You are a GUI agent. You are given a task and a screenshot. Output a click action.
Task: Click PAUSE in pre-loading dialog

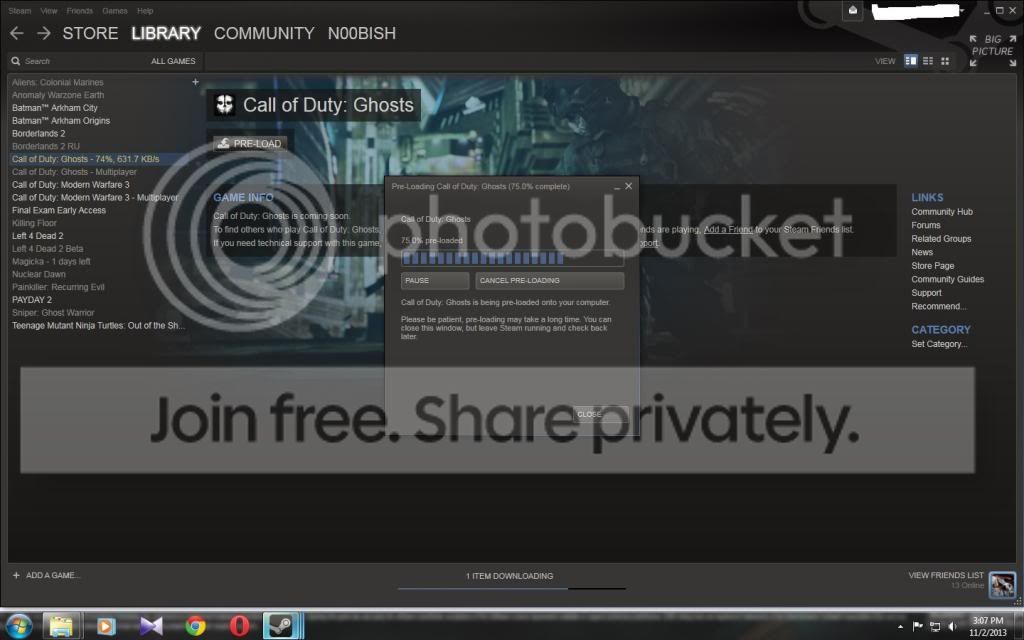tap(435, 280)
